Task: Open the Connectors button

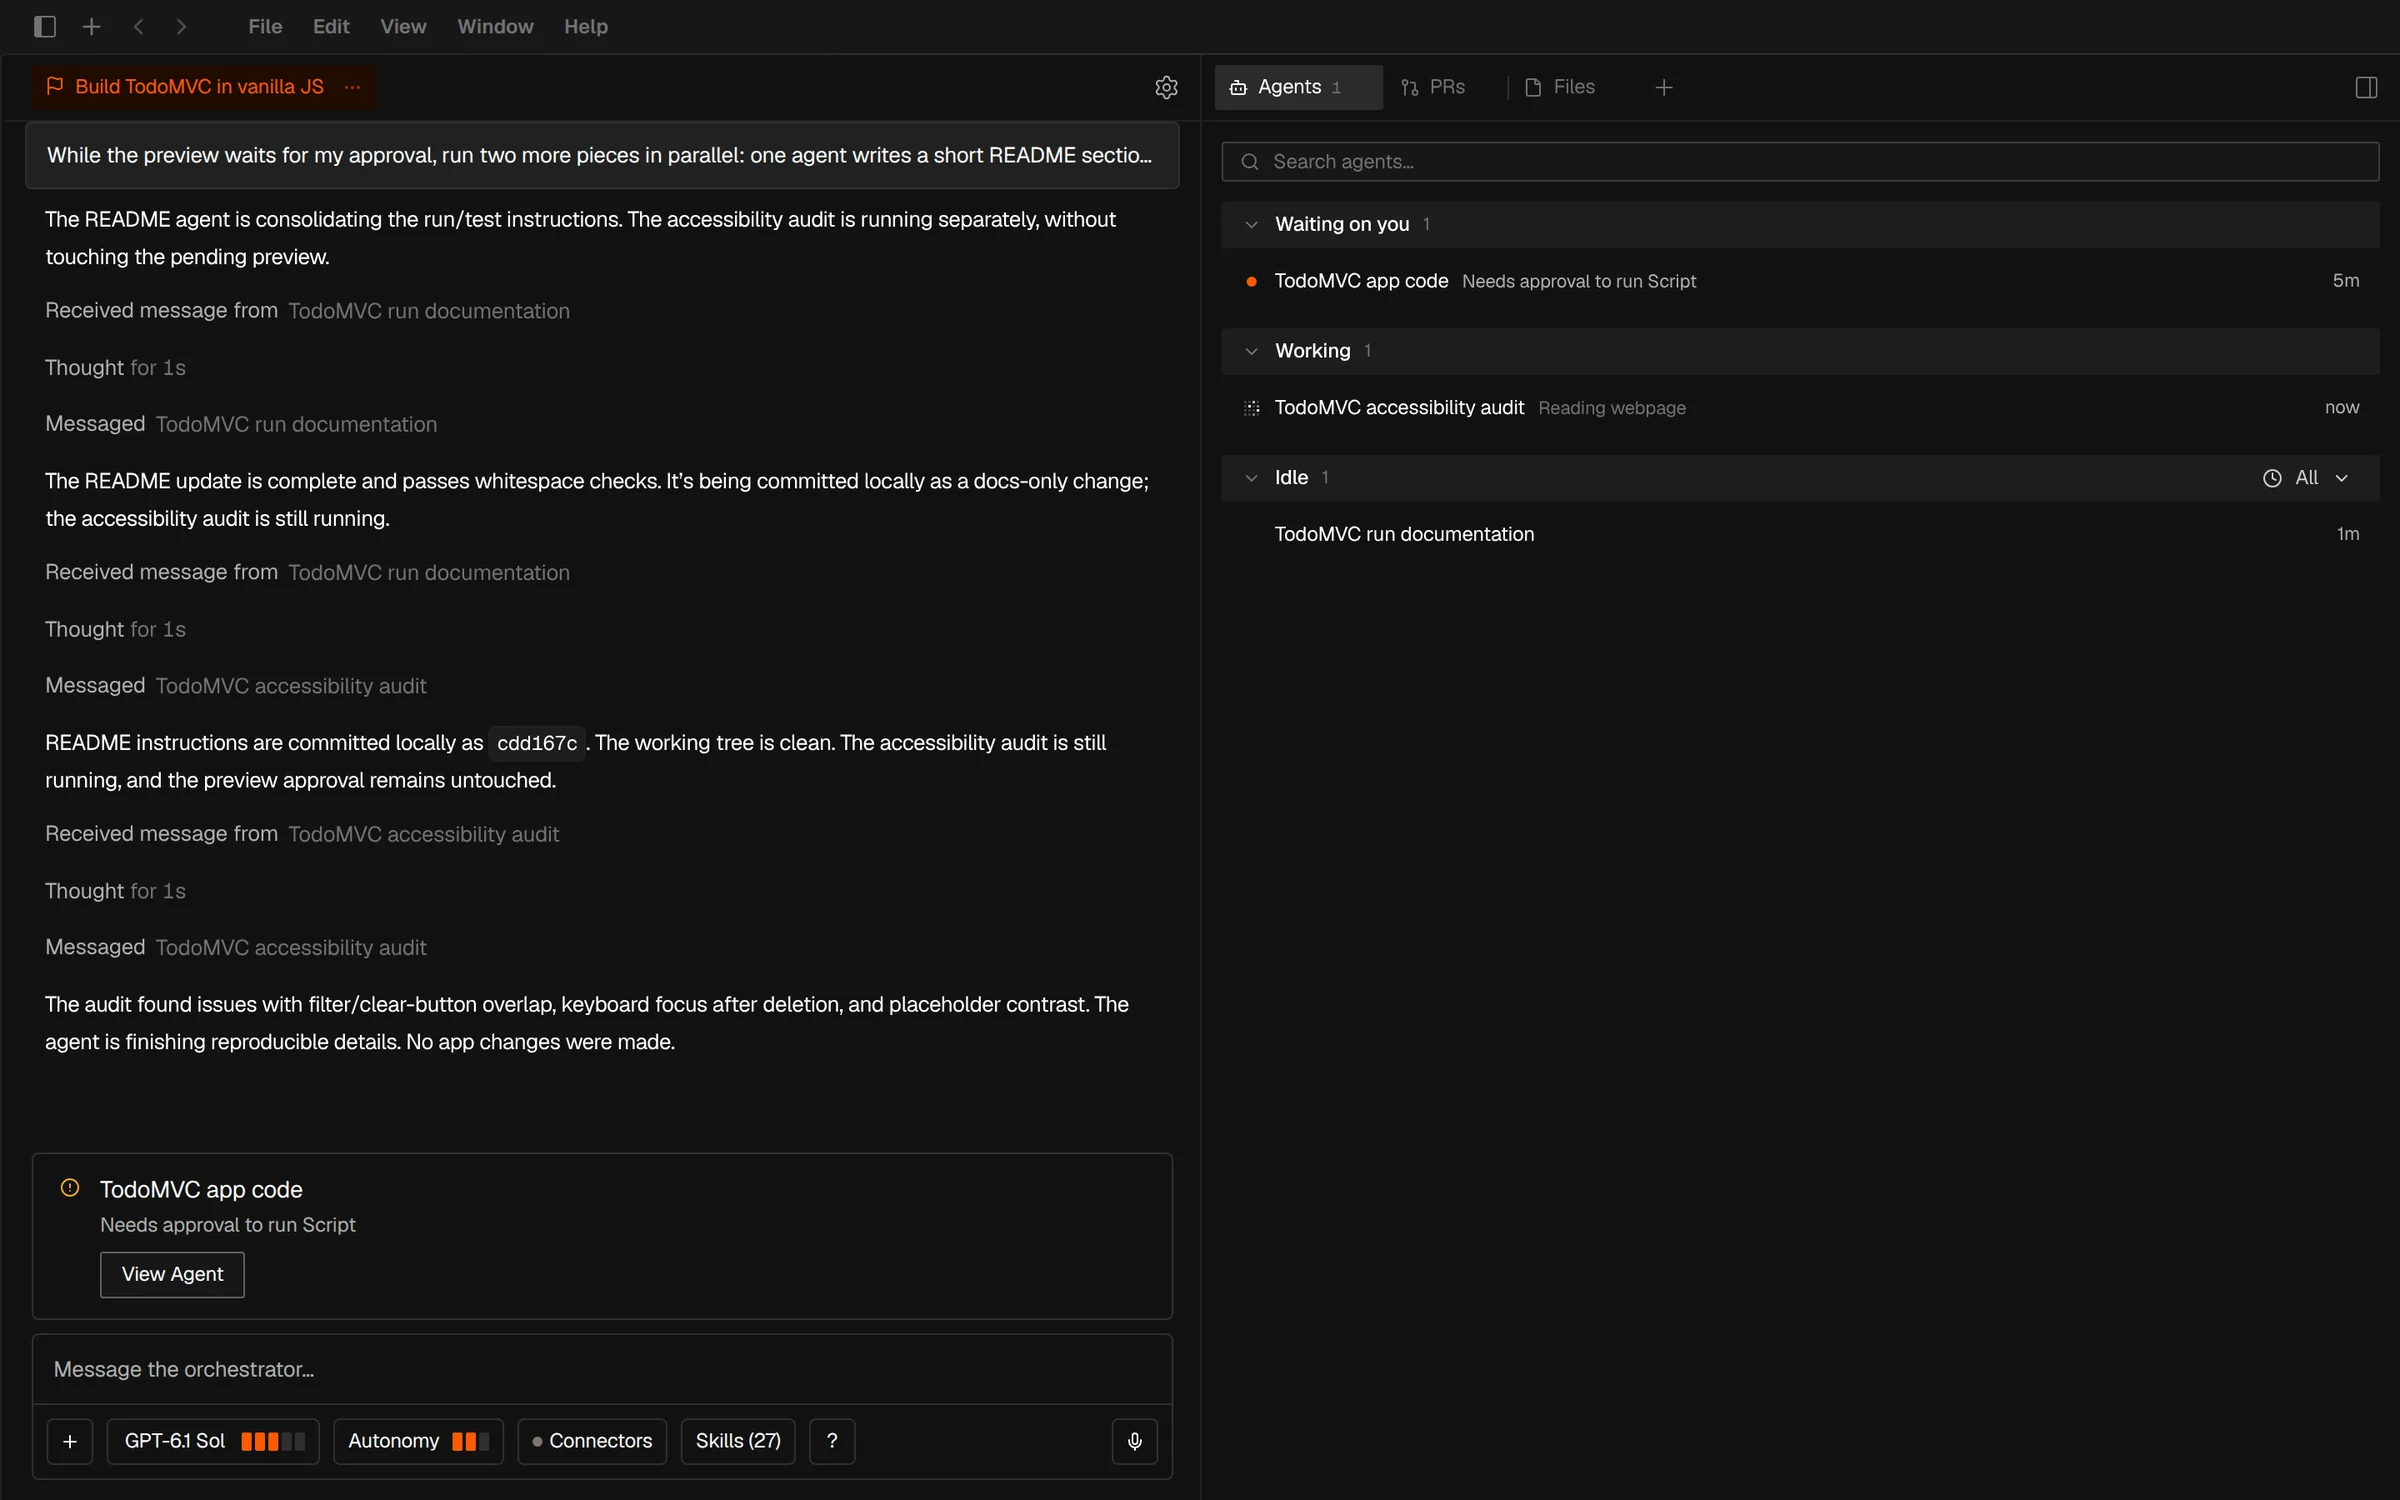Action: [592, 1441]
